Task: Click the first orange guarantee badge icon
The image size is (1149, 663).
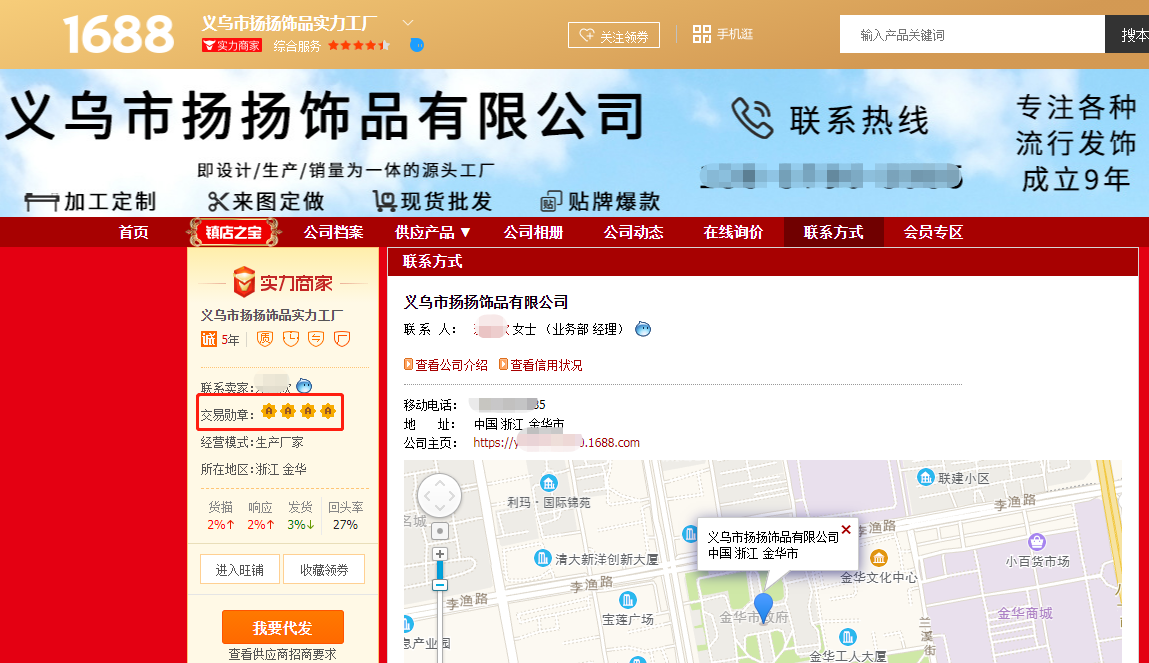Action: (265, 338)
